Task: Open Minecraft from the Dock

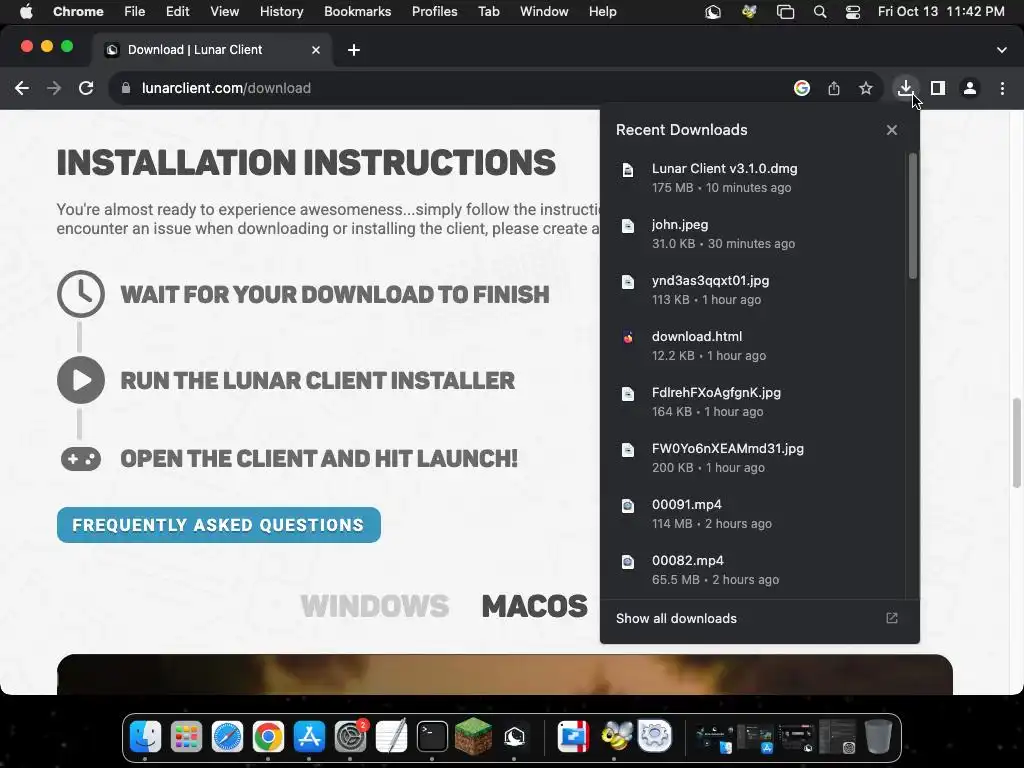Action: click(x=473, y=737)
